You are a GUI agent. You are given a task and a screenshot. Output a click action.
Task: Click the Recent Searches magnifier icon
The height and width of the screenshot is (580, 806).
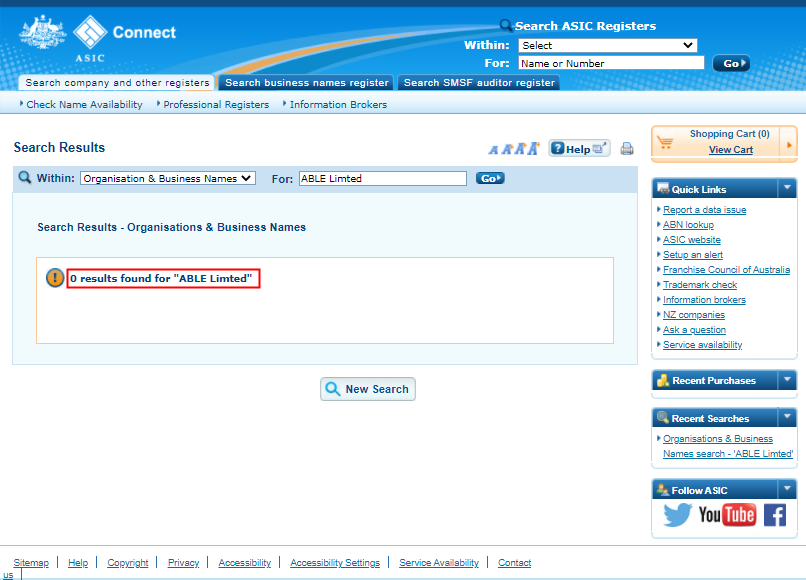click(663, 418)
